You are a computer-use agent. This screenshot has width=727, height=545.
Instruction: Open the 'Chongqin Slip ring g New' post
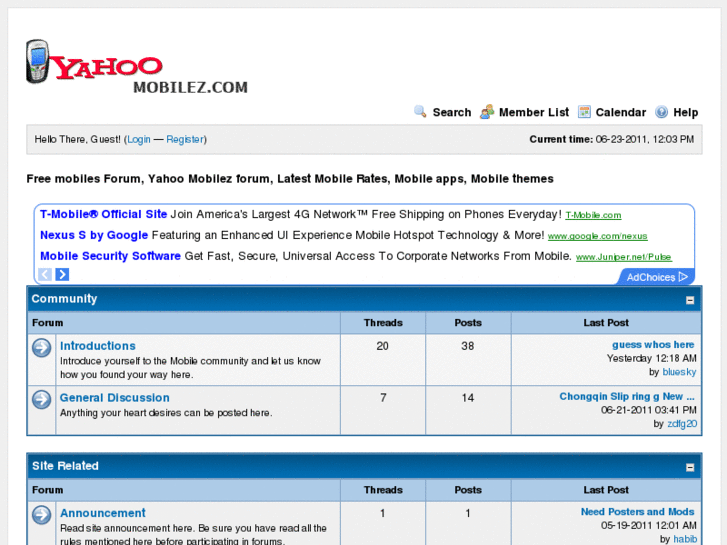click(x=627, y=397)
